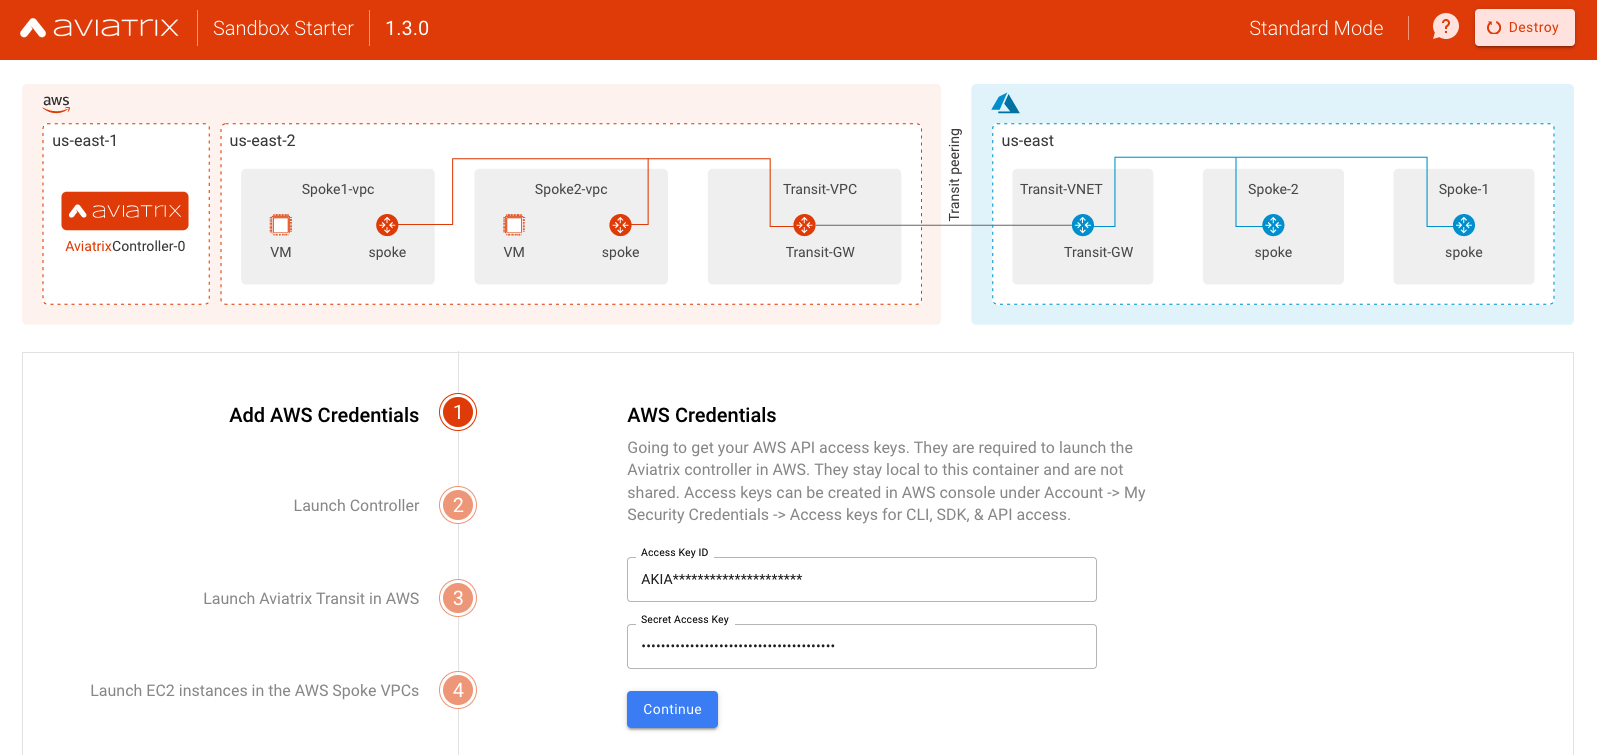
Task: Click the Spoke1-vpc label
Action: (338, 189)
